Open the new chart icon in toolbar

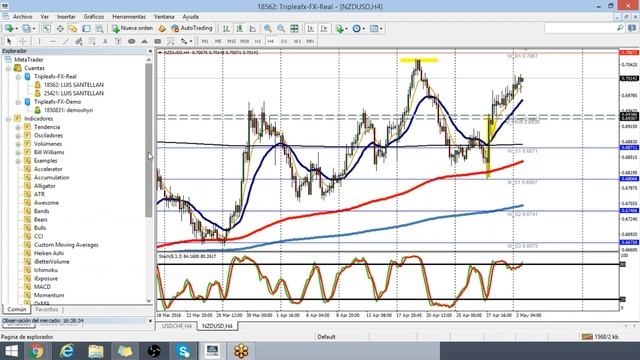[x=9, y=29]
